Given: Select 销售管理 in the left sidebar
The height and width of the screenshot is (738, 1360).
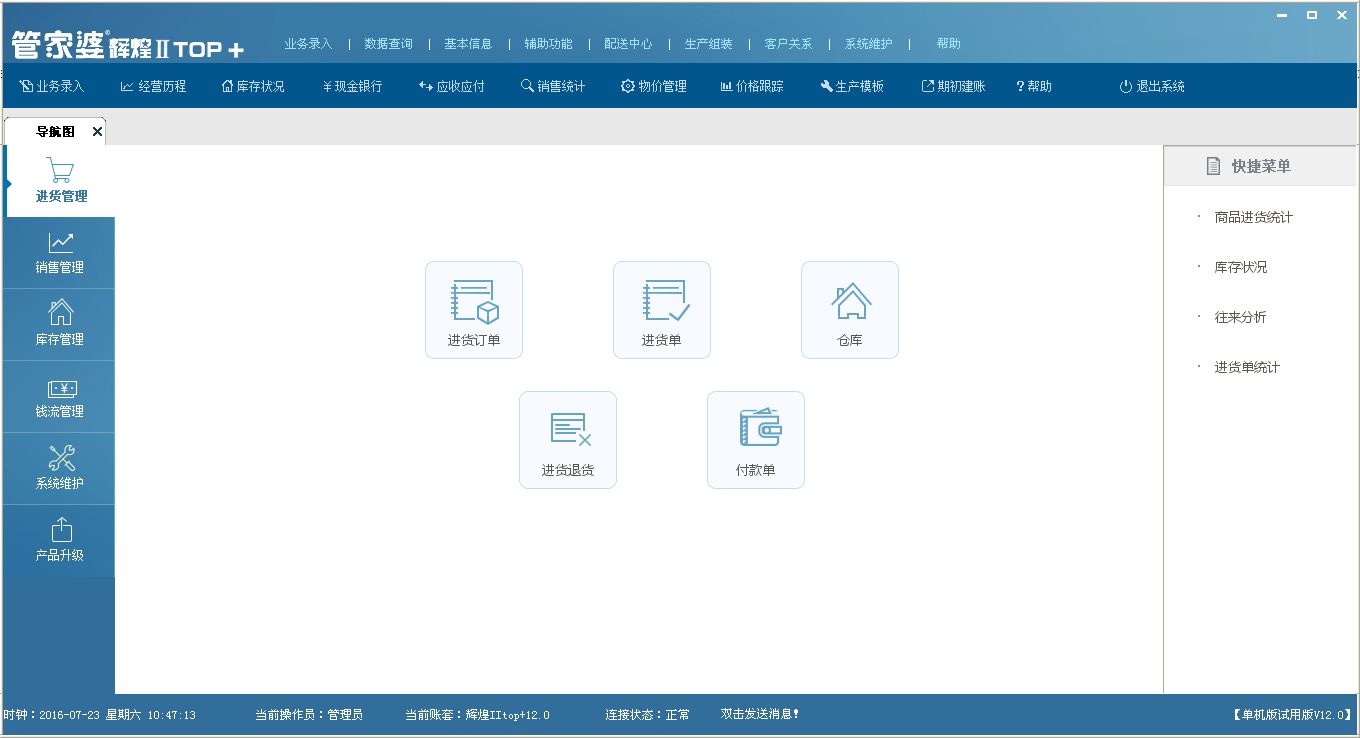Looking at the screenshot, I should pos(59,252).
